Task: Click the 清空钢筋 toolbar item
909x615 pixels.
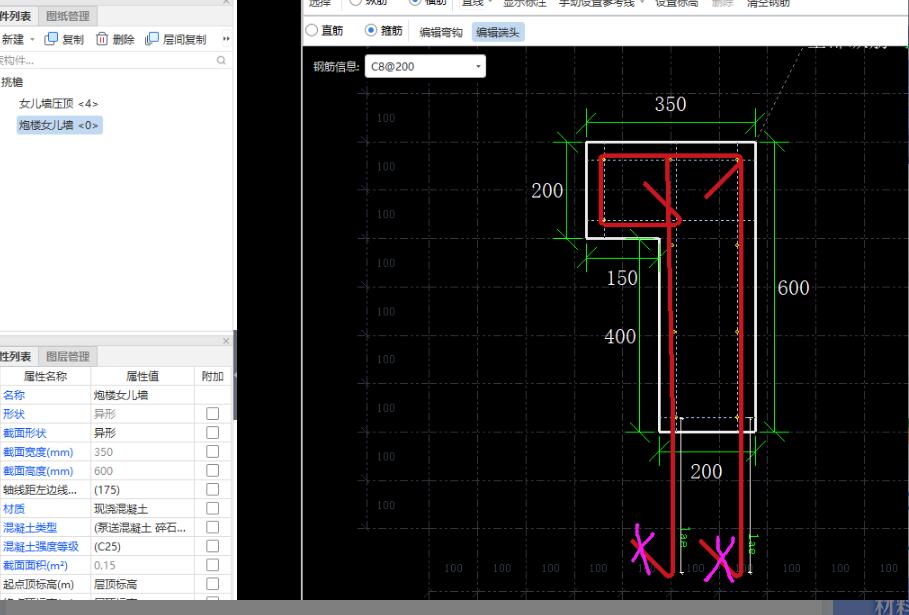Action: [x=768, y=3]
